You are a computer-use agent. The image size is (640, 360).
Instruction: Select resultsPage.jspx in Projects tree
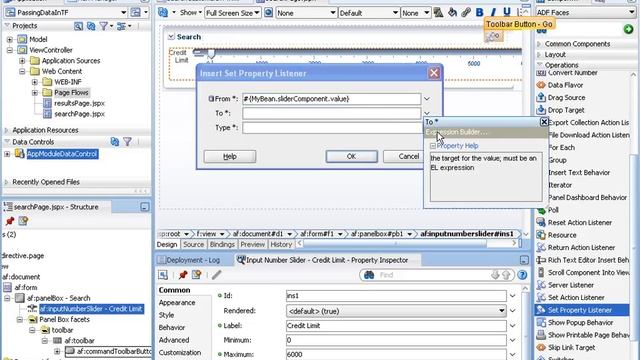(x=79, y=103)
